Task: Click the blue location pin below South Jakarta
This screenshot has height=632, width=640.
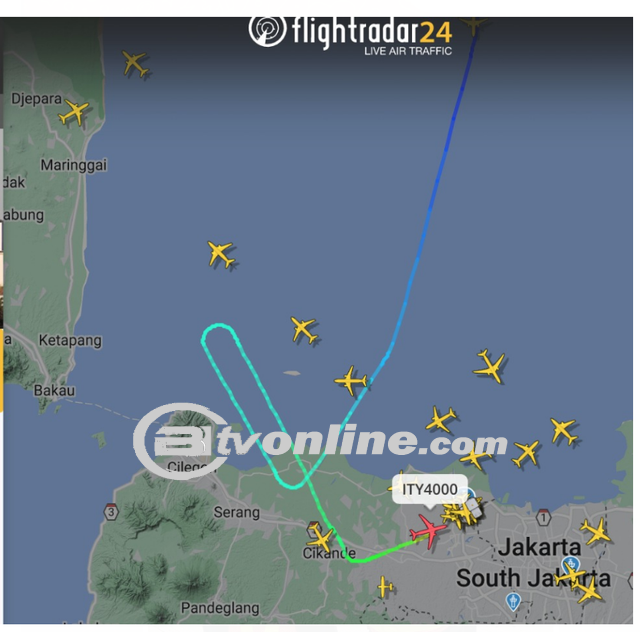Action: [x=513, y=601]
